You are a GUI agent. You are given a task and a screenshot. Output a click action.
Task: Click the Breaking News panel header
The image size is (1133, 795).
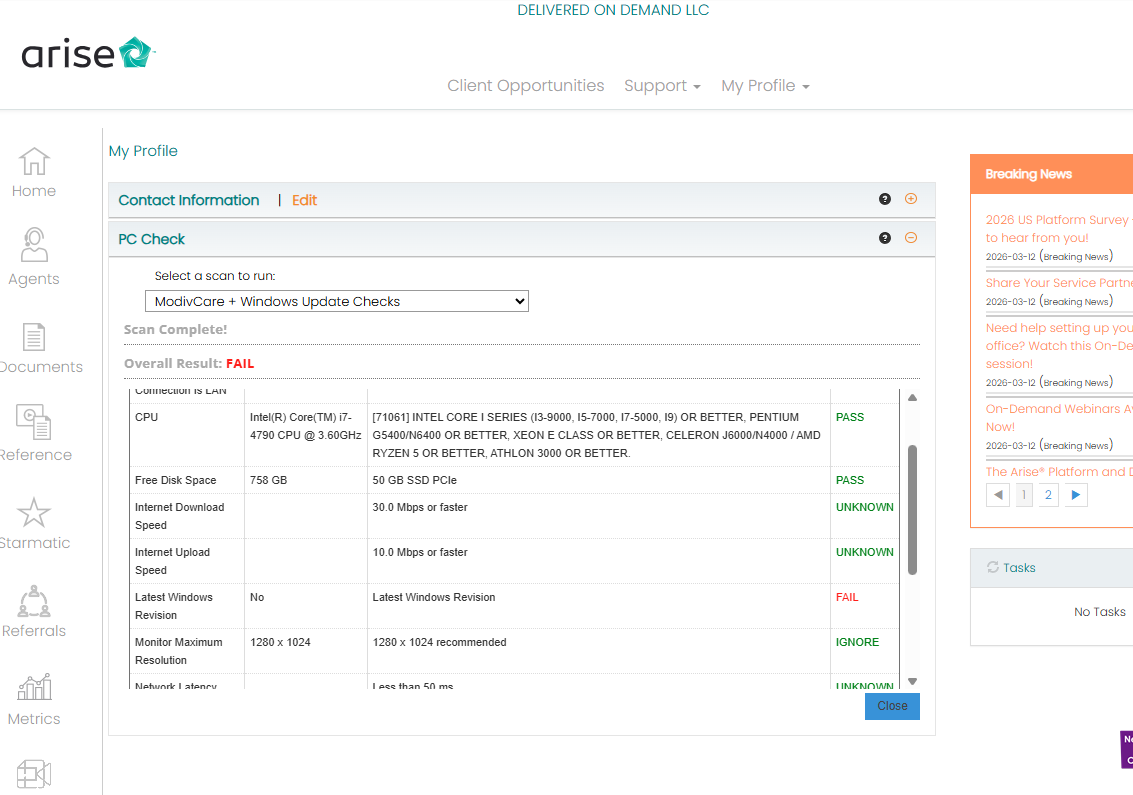(x=1051, y=174)
